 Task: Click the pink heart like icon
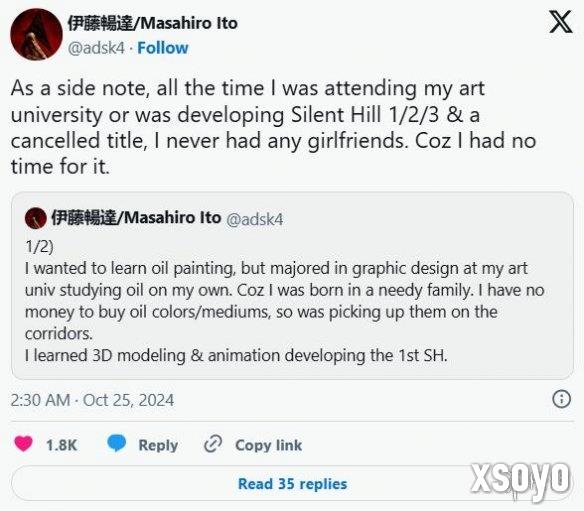pyautogui.click(x=23, y=444)
